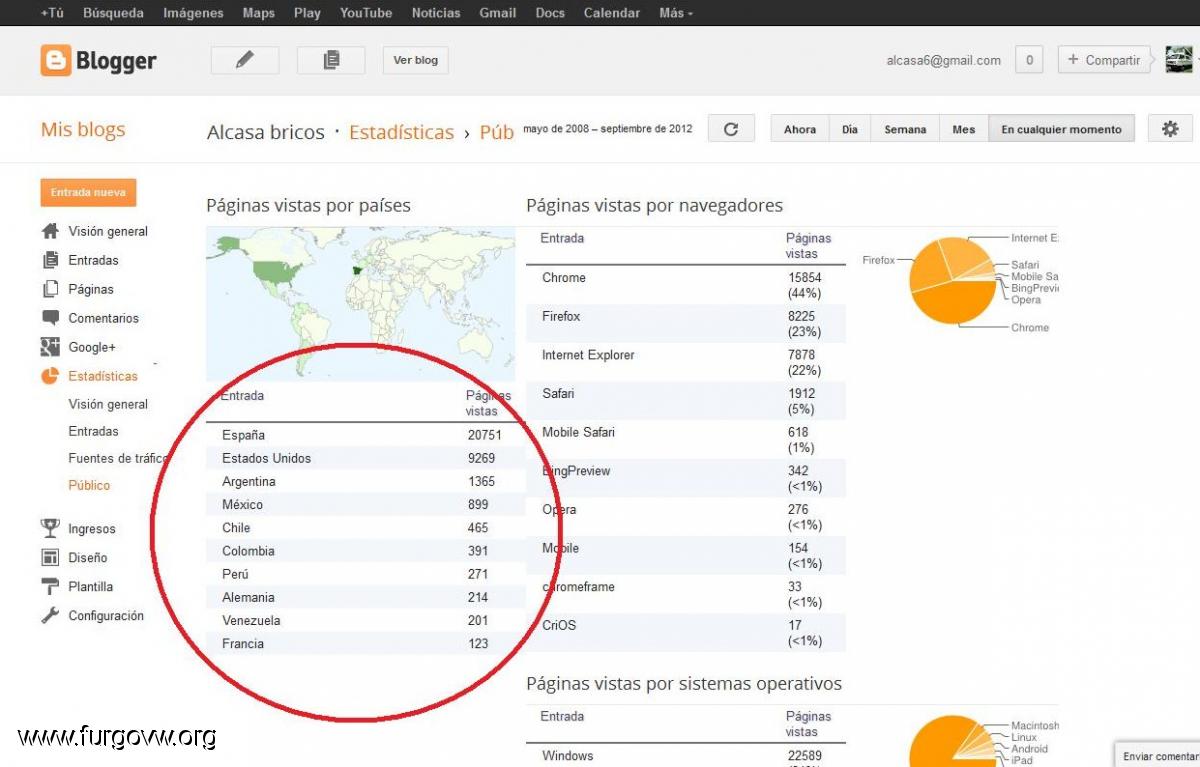Screen dimensions: 1200x767
Task: Click the Internet Explorer browser row
Action: tap(686, 362)
